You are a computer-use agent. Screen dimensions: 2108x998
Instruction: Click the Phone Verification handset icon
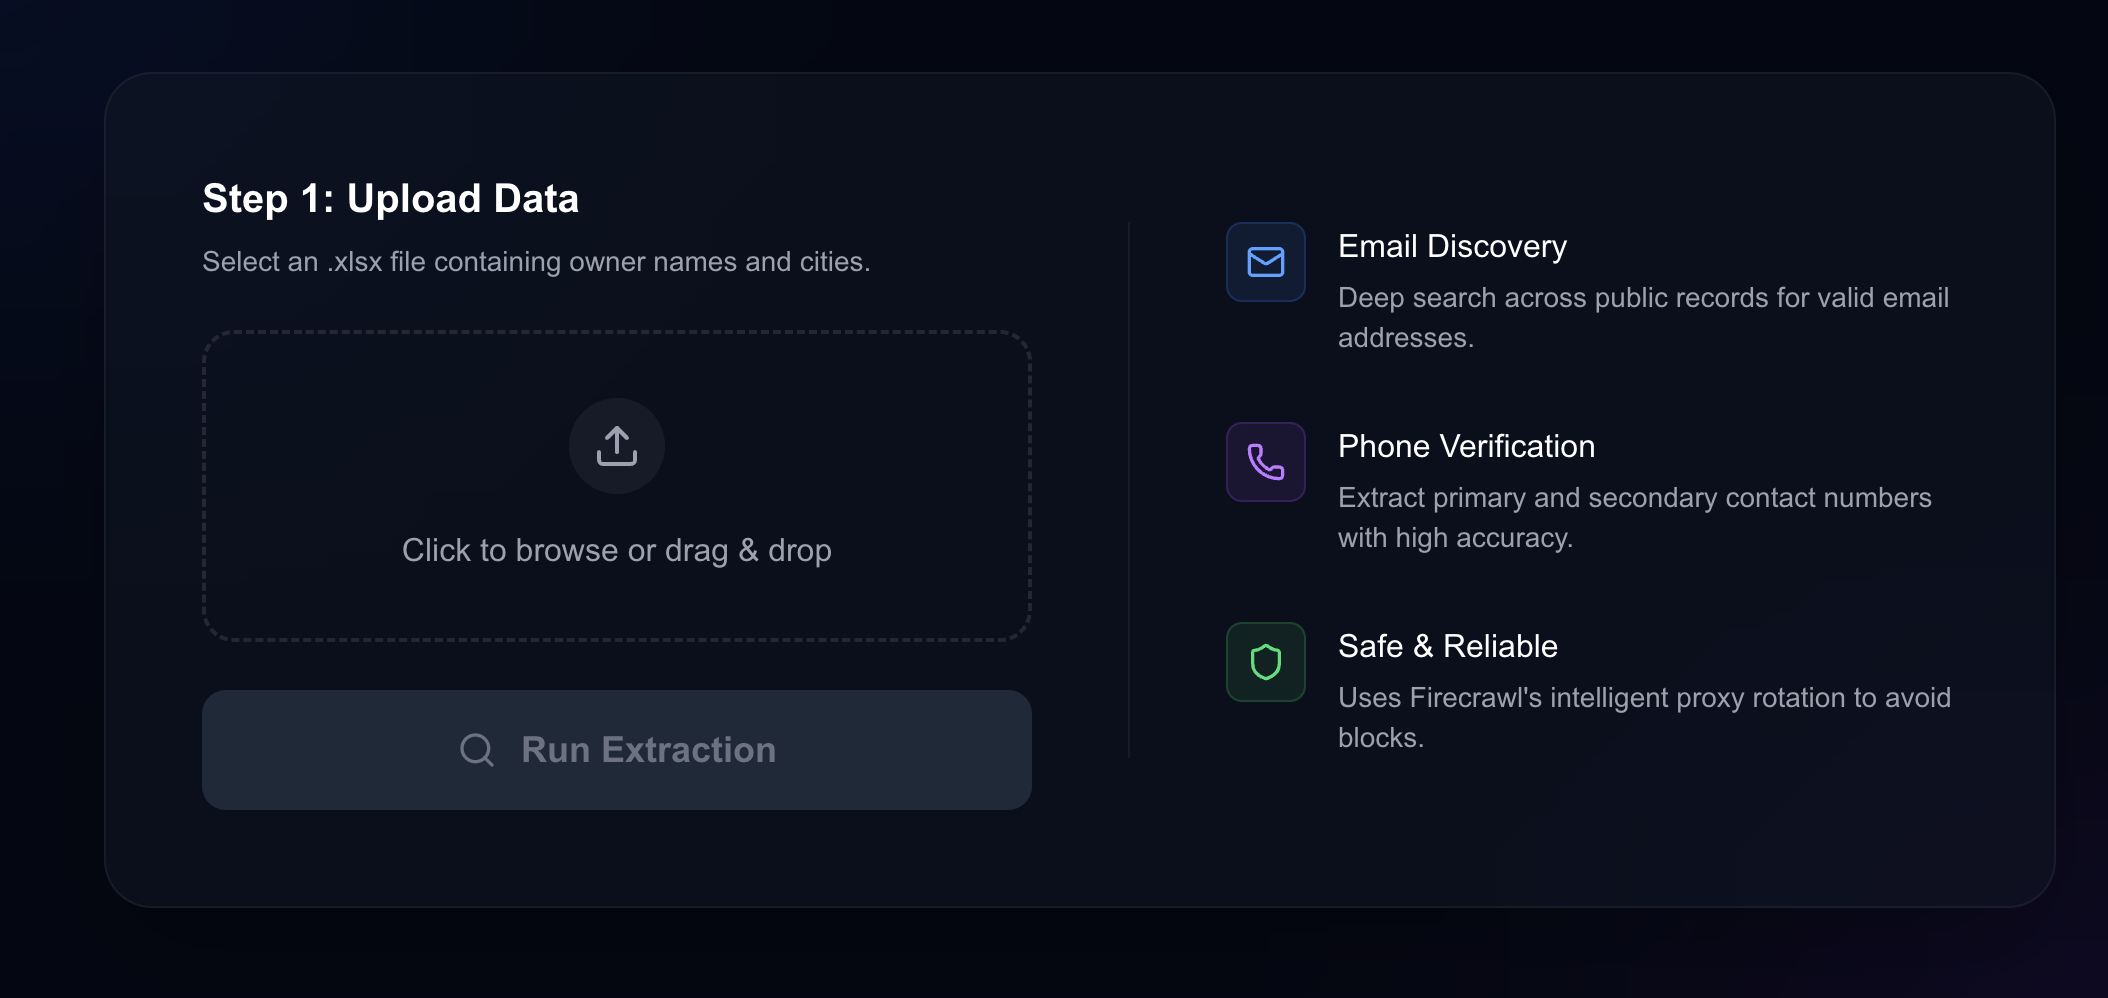pos(1265,462)
